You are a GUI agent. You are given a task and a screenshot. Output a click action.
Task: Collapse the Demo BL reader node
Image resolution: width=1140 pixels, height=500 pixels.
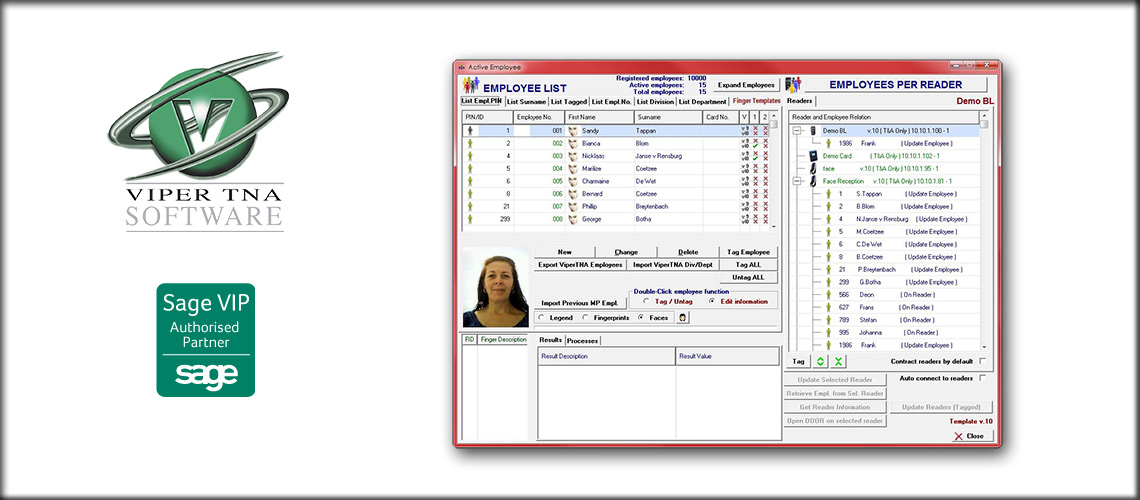tap(798, 131)
